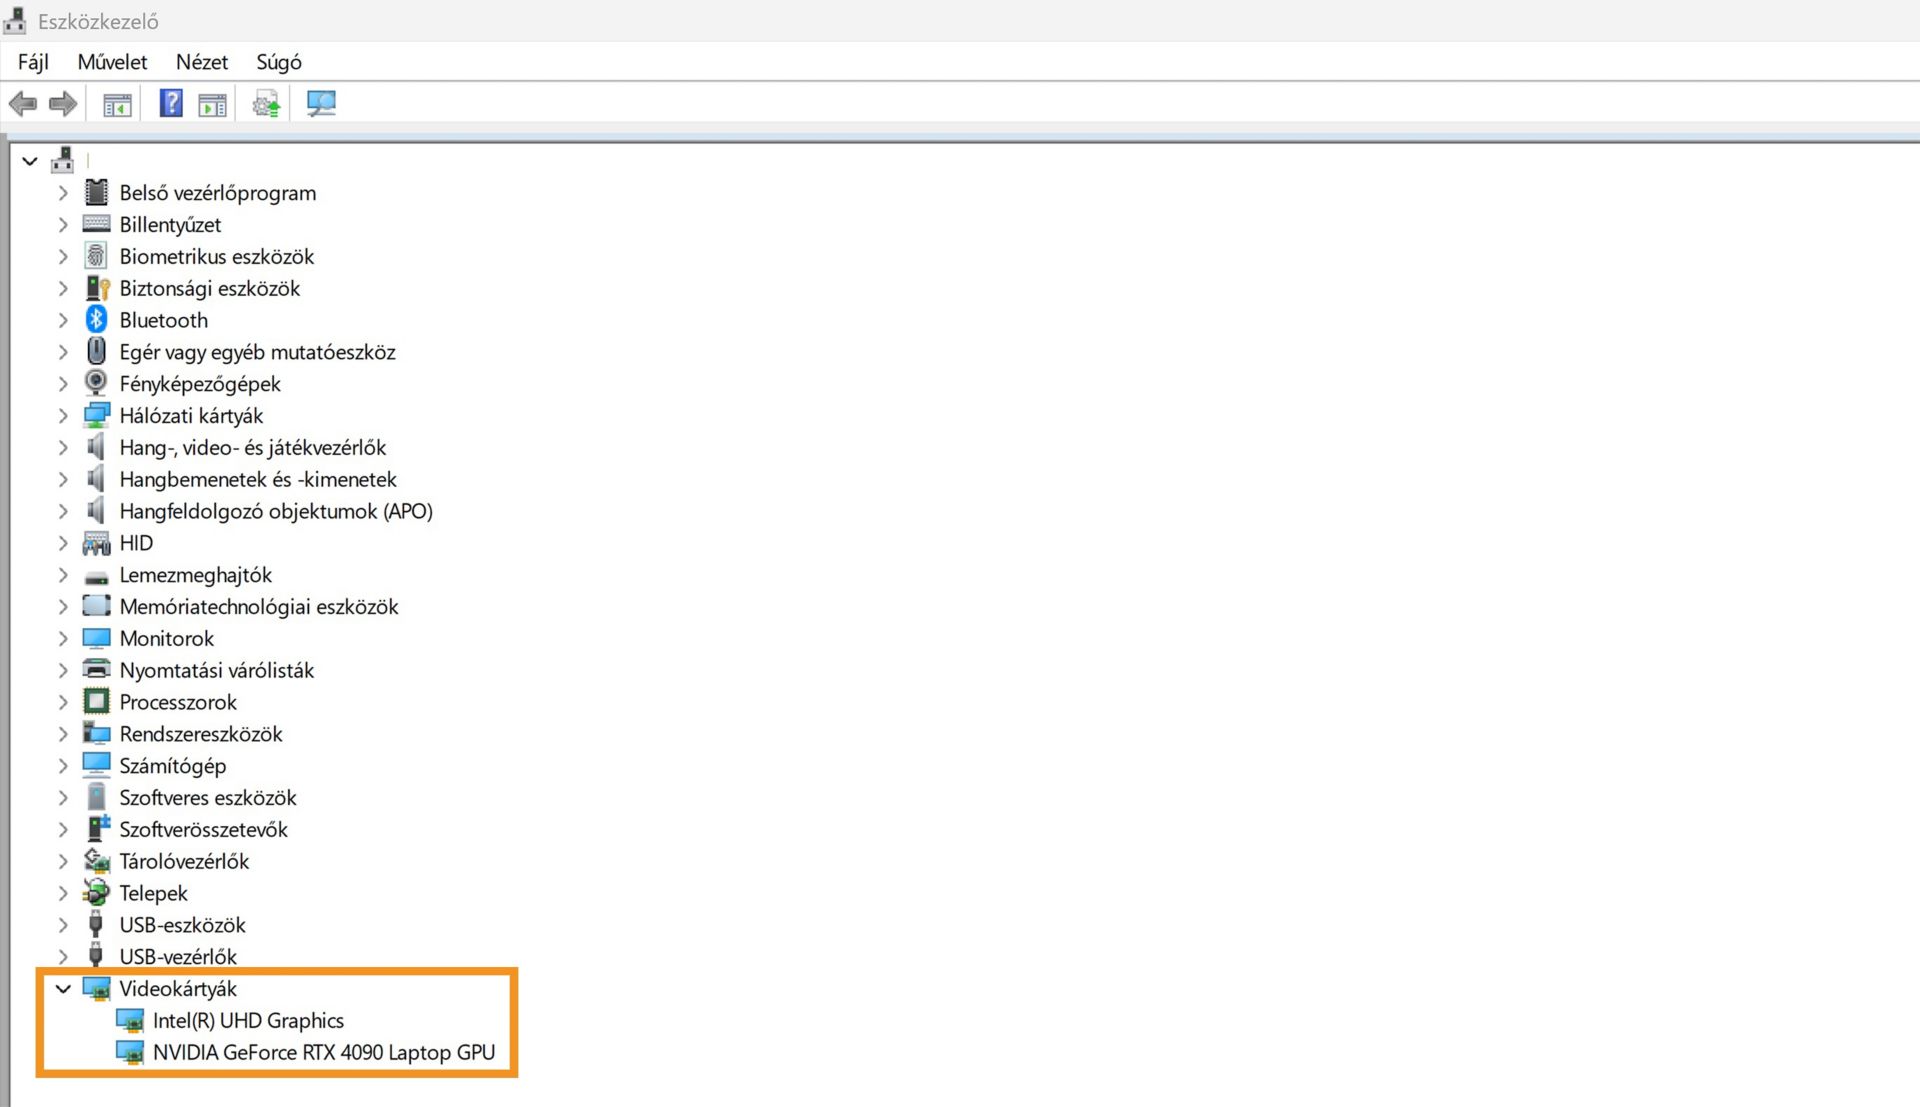Collapse the root computer node
The height and width of the screenshot is (1107, 1920).
[x=30, y=161]
